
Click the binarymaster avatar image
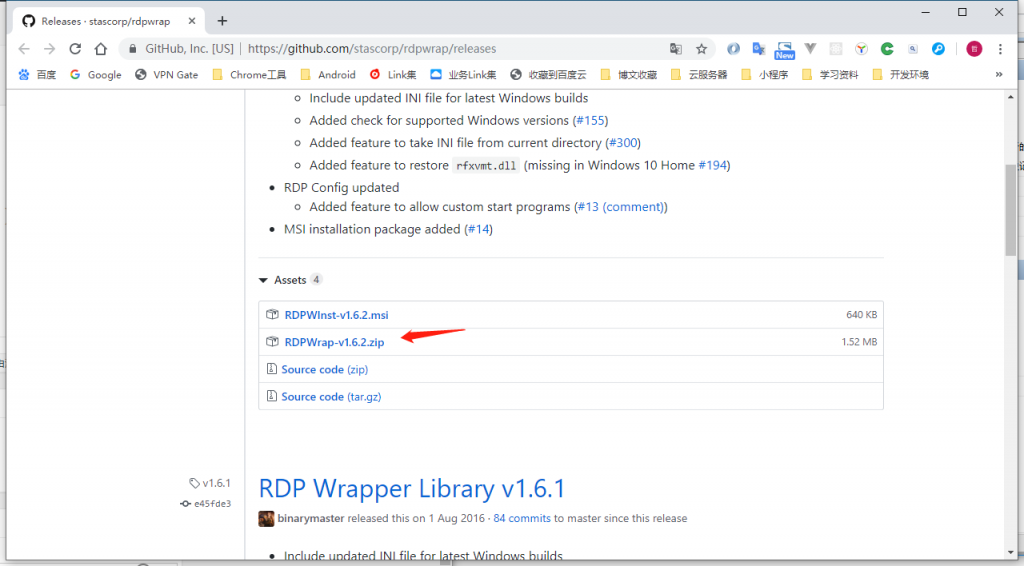click(266, 518)
